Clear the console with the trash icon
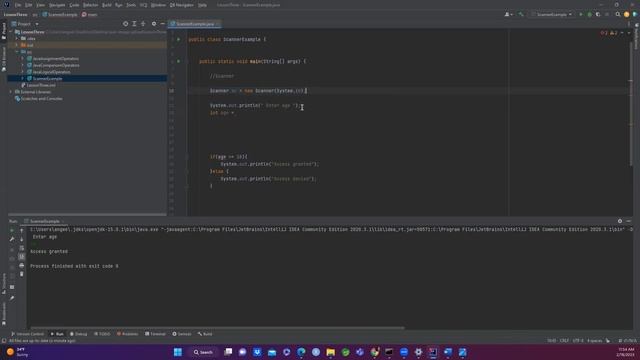This screenshot has width=640, height=360. pos(22,274)
